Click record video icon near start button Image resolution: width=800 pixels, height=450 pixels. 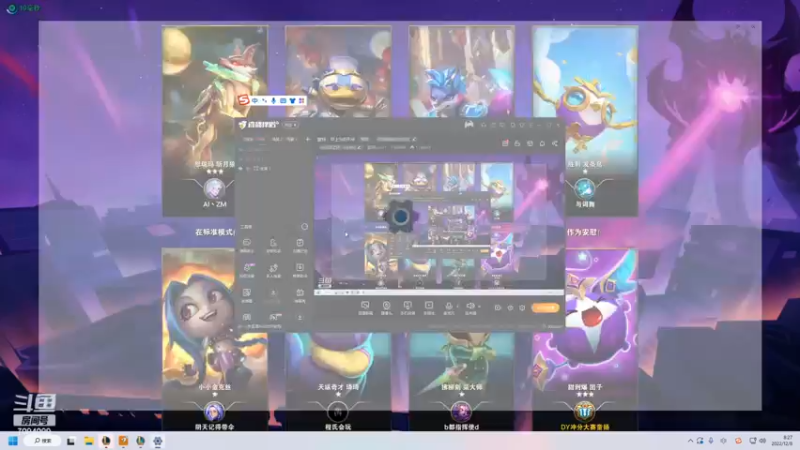[498, 308]
